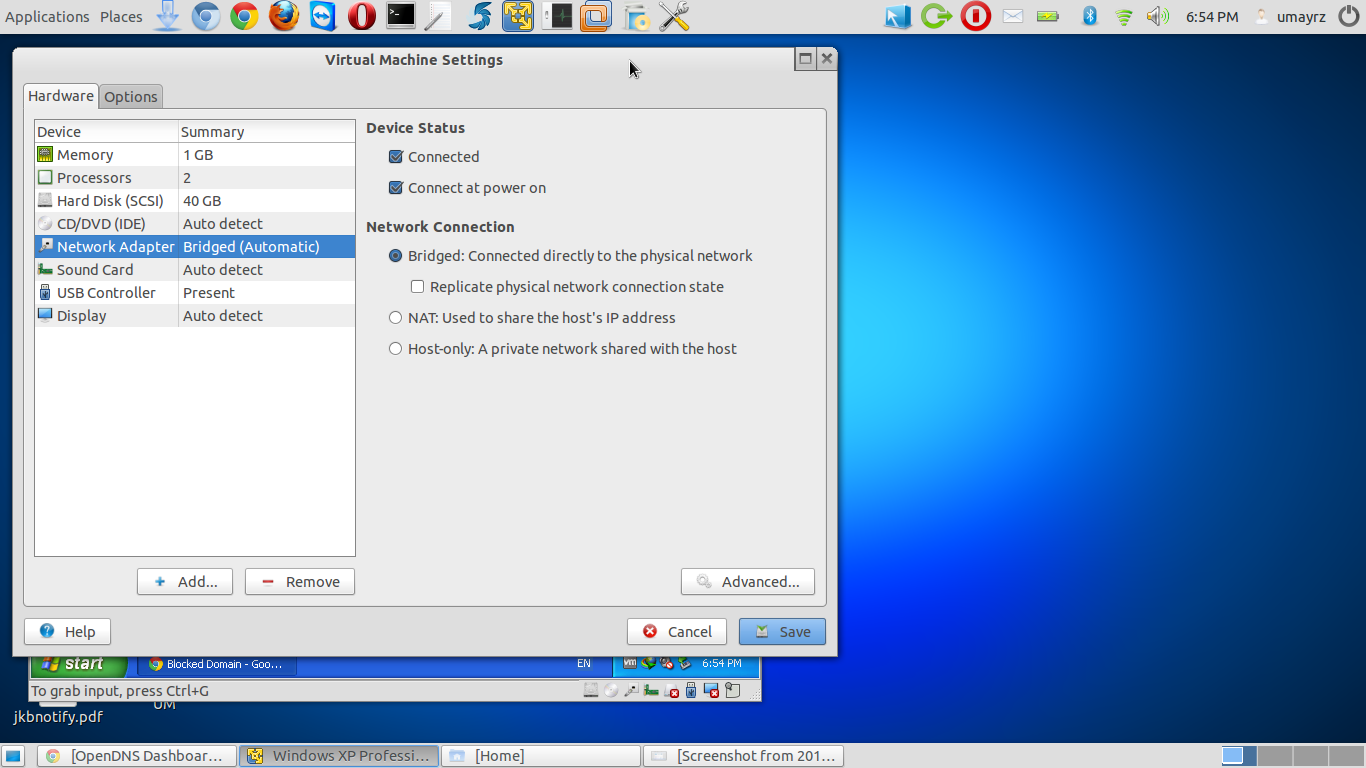Click the blue download arrow launcher
Viewport: 1366px width, 768px height.
click(168, 16)
